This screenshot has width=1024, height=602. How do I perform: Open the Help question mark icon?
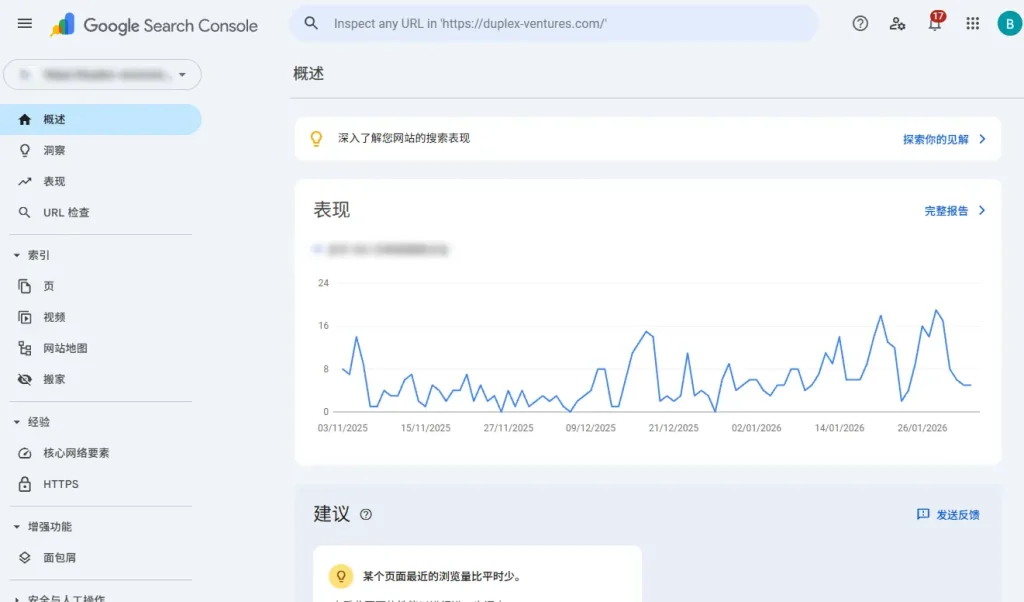860,23
